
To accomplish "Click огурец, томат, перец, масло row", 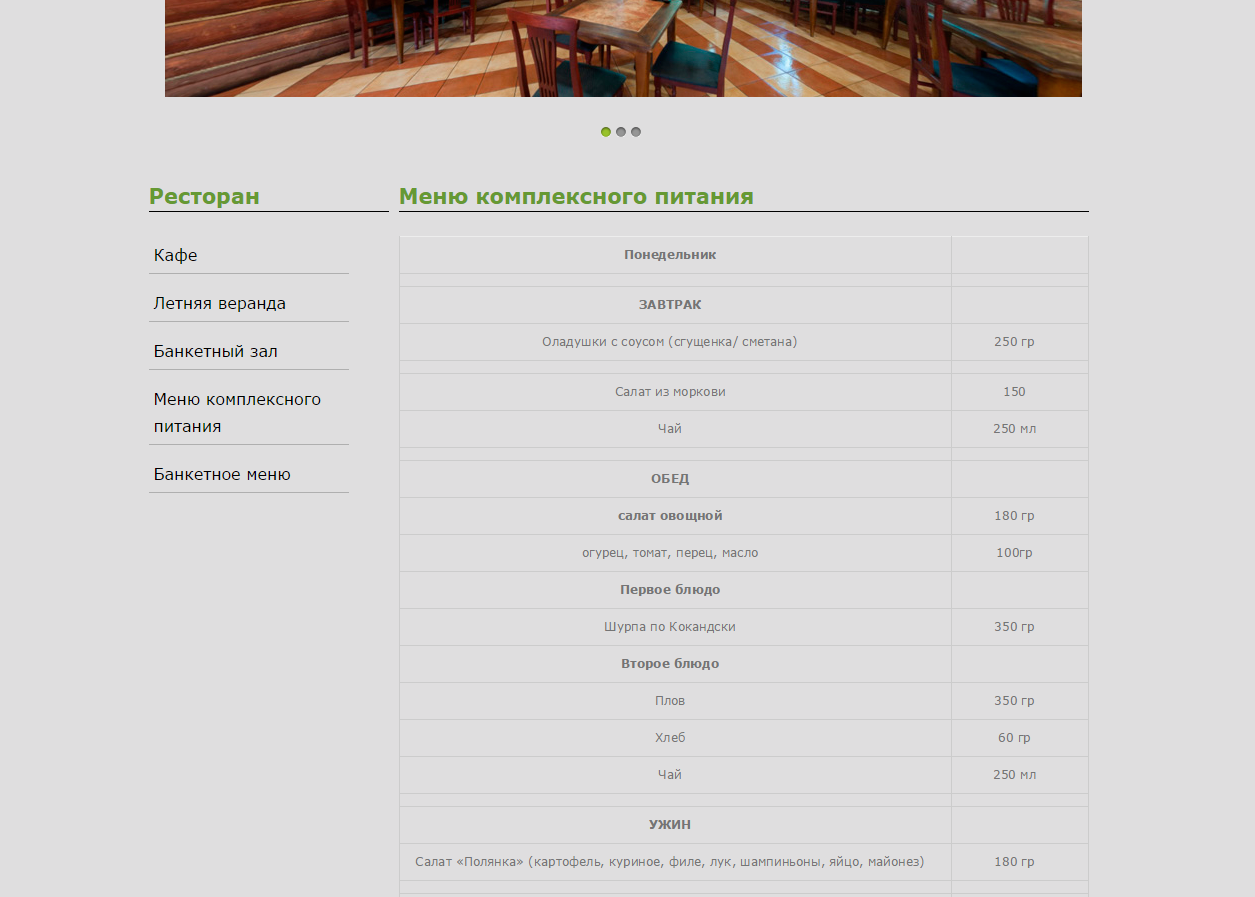I will pyautogui.click(x=670, y=553).
